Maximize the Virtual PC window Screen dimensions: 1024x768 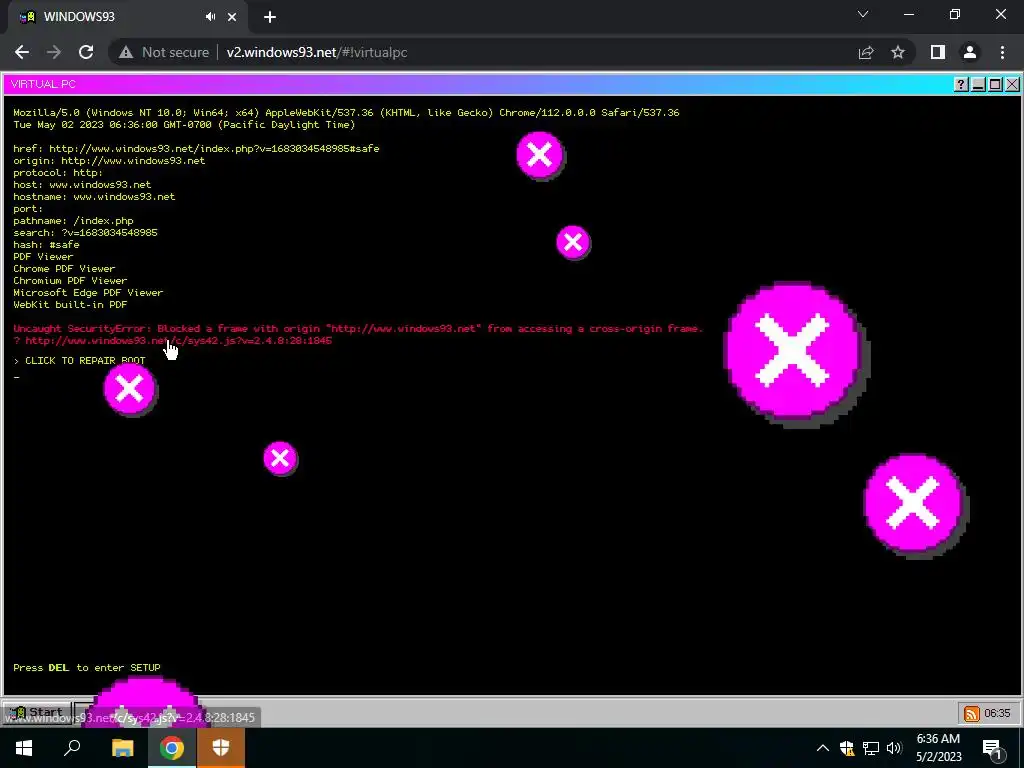coord(995,84)
